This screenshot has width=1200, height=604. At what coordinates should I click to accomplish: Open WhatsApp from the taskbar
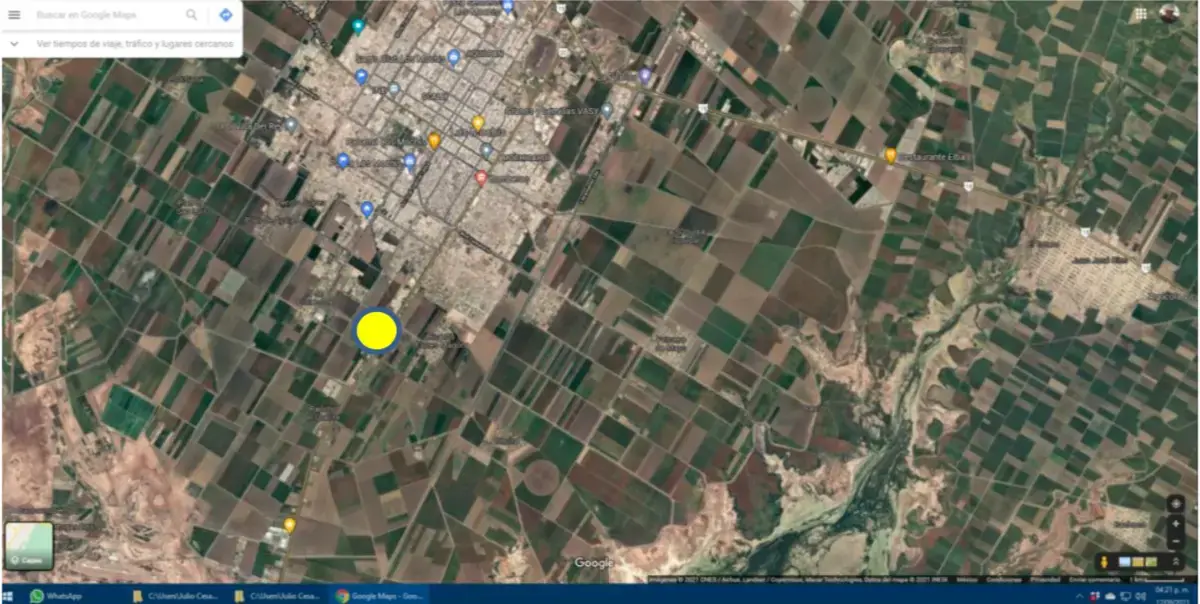pyautogui.click(x=57, y=595)
